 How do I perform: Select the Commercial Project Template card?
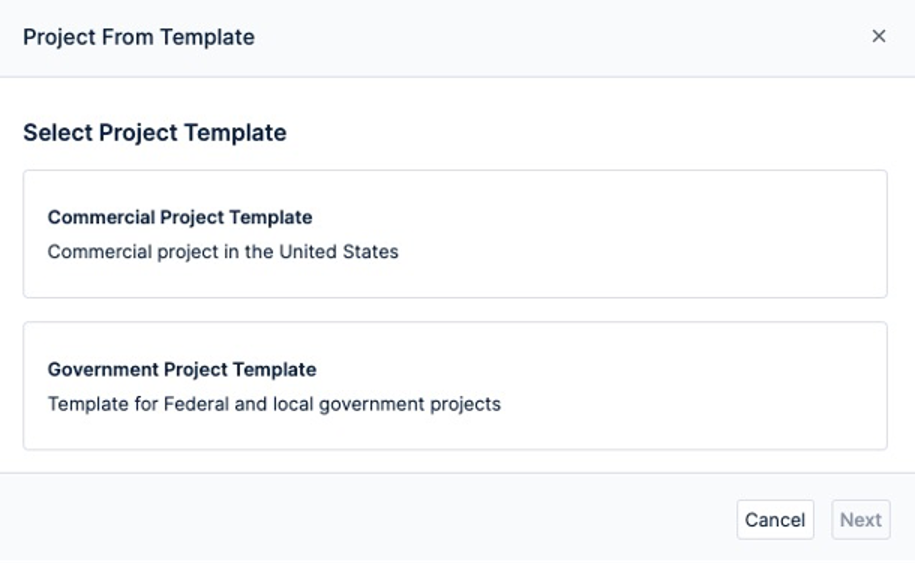tap(455, 234)
